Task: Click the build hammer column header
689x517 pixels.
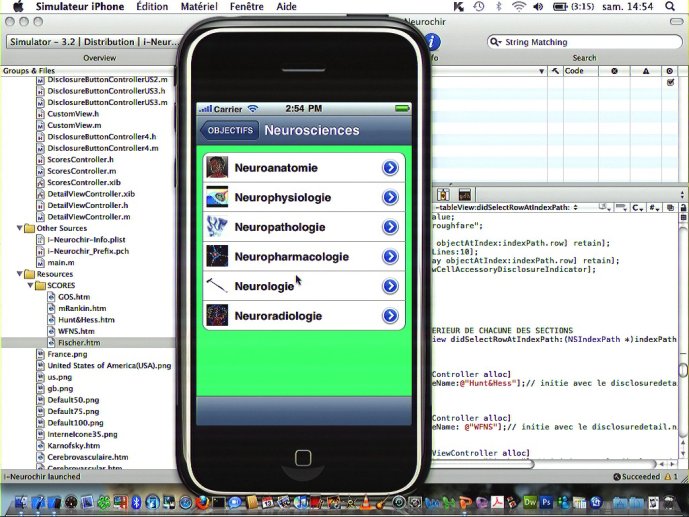Action: tap(555, 71)
